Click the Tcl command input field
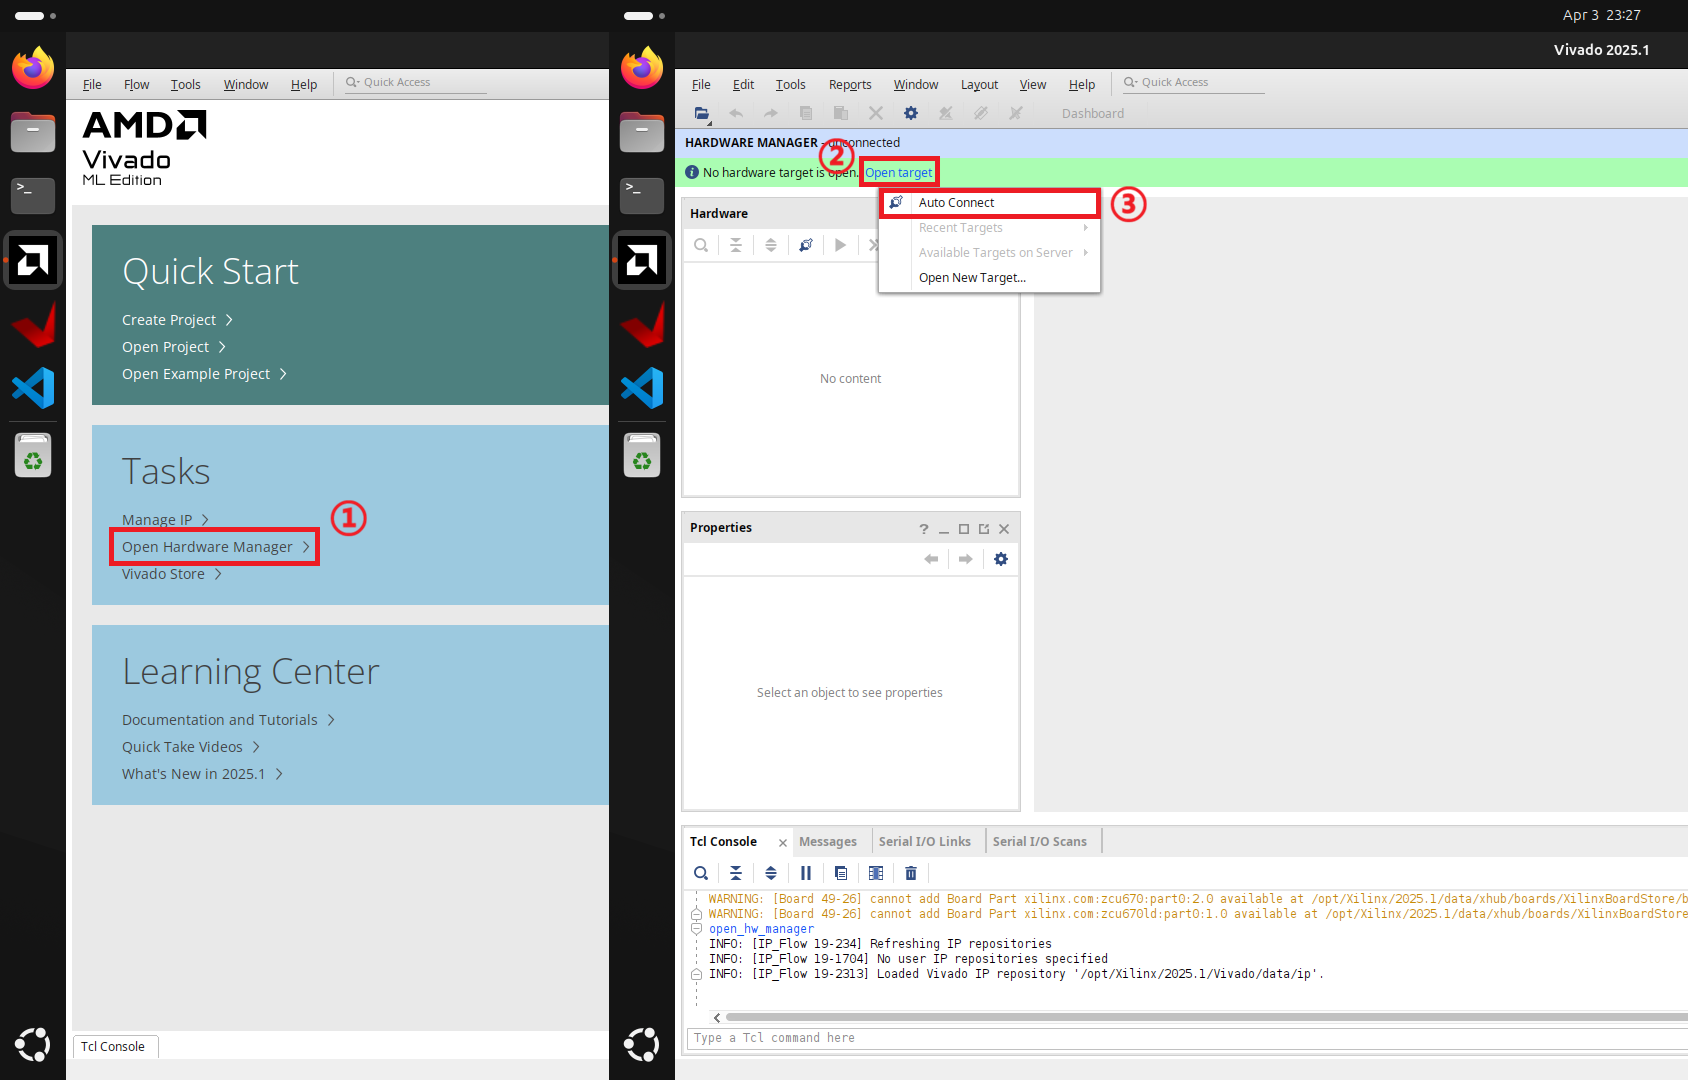 point(1186,1038)
